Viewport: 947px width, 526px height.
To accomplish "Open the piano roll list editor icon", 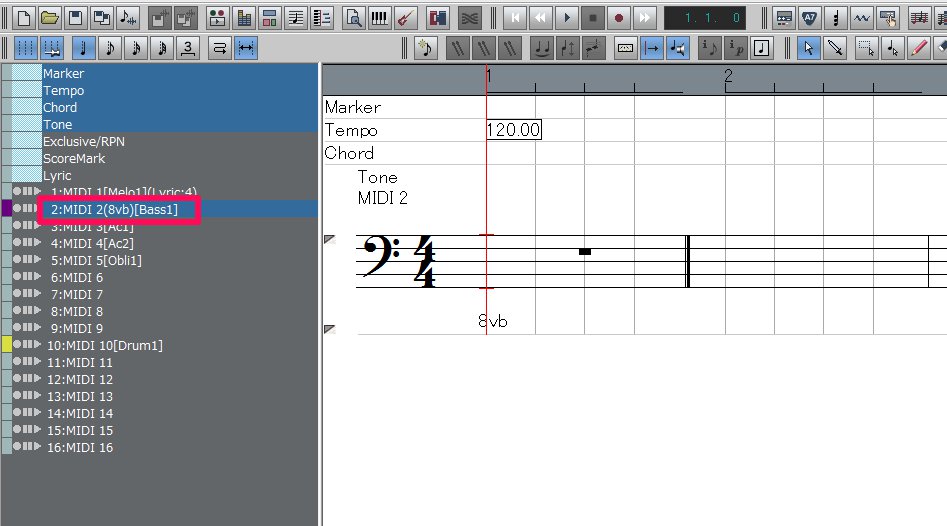I will [x=322, y=18].
